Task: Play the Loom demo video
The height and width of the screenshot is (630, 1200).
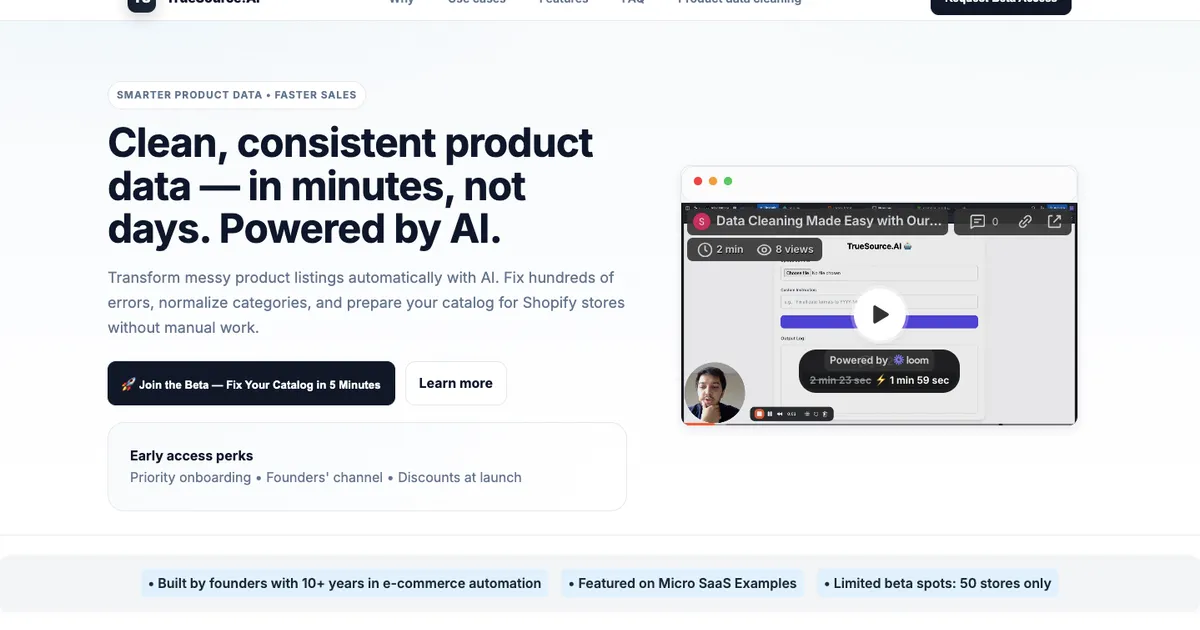Action: (880, 314)
